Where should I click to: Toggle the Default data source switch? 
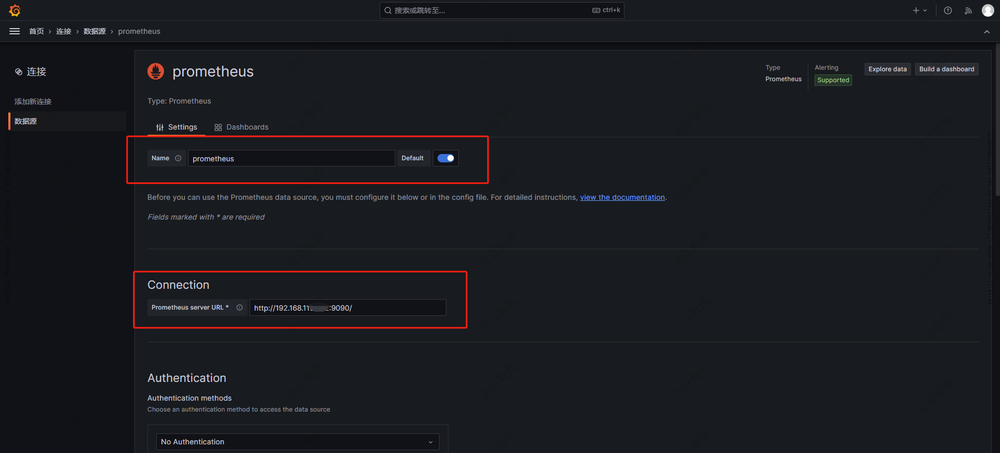446,158
